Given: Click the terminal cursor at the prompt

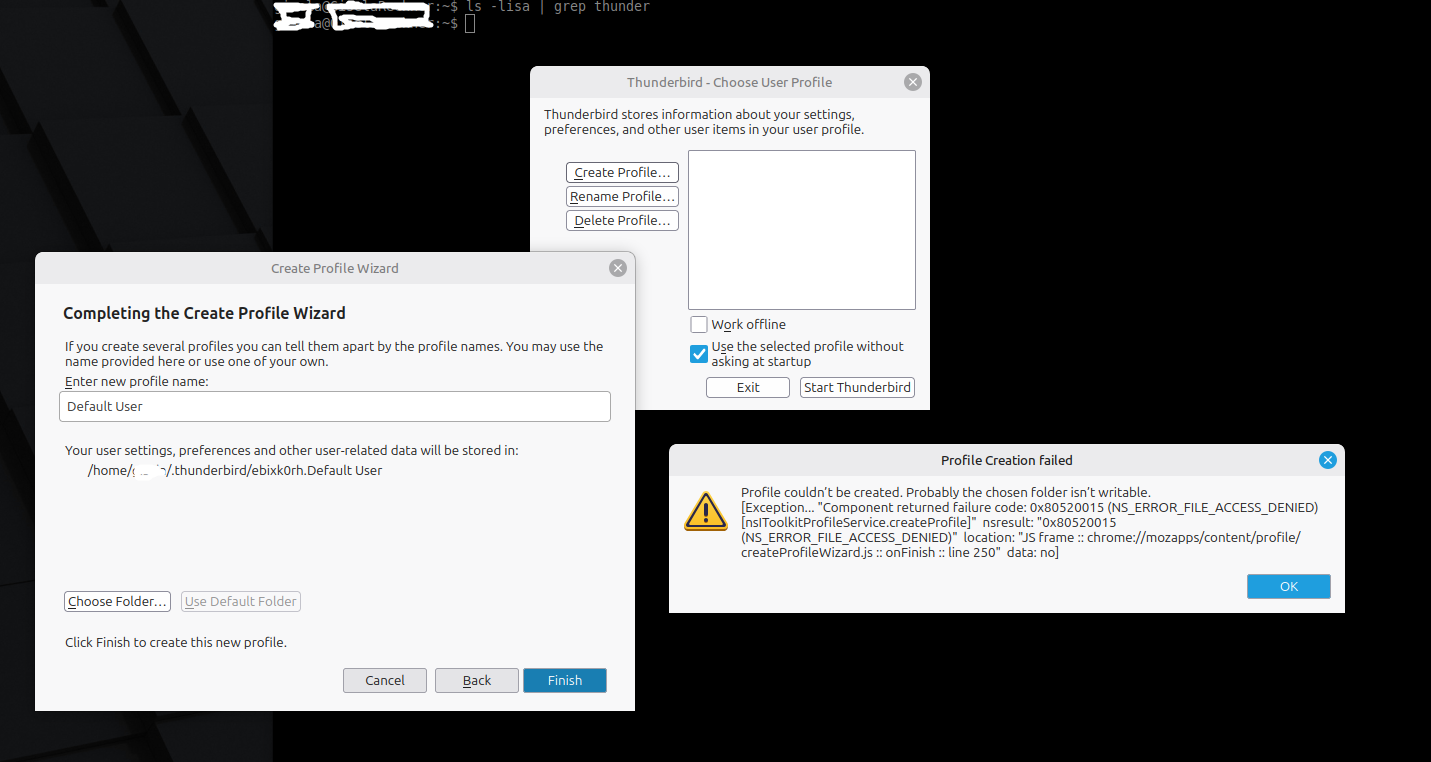Looking at the screenshot, I should point(470,23).
